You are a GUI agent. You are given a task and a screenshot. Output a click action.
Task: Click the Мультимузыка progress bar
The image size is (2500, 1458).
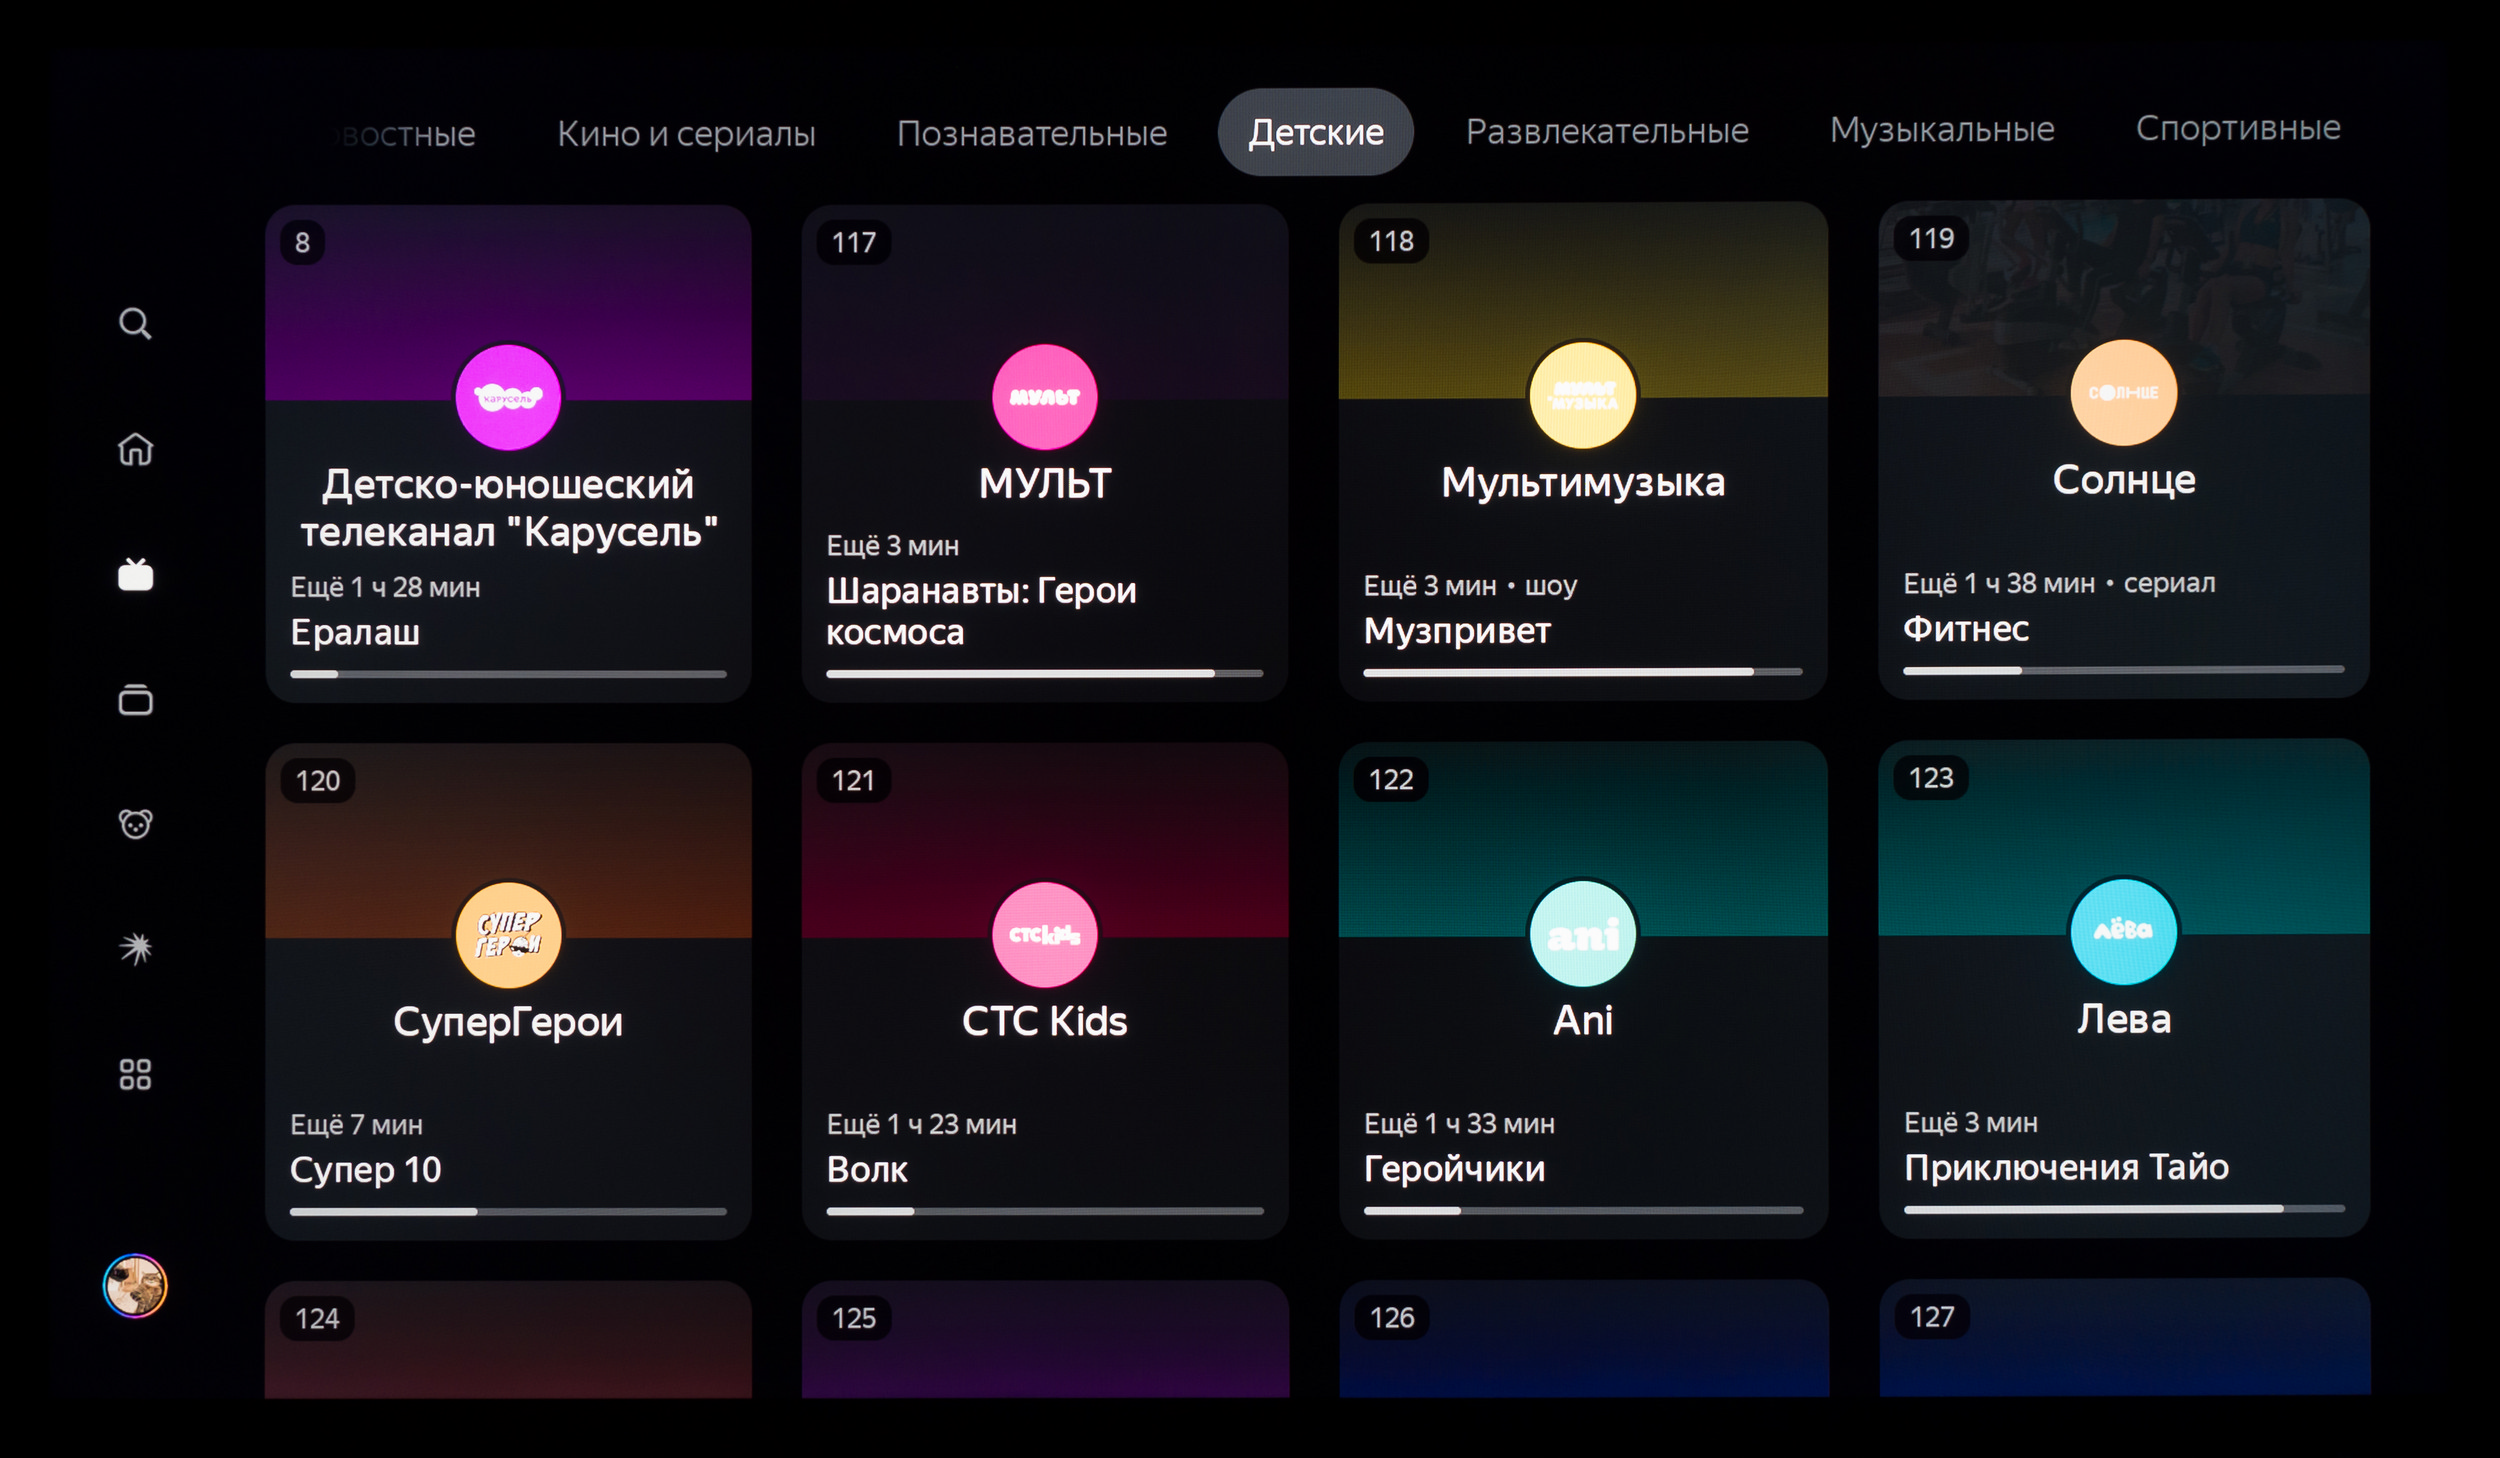click(x=1582, y=672)
